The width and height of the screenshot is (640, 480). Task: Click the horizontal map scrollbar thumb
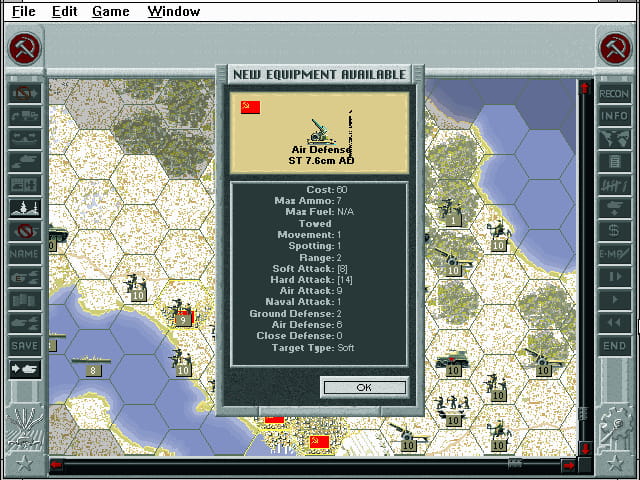coord(515,463)
